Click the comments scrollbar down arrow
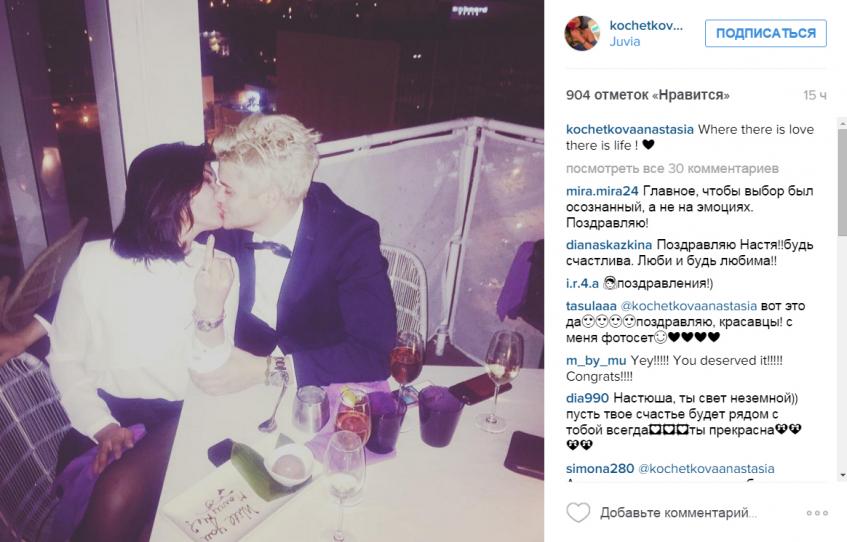This screenshot has width=847, height=542. pyautogui.click(x=842, y=474)
